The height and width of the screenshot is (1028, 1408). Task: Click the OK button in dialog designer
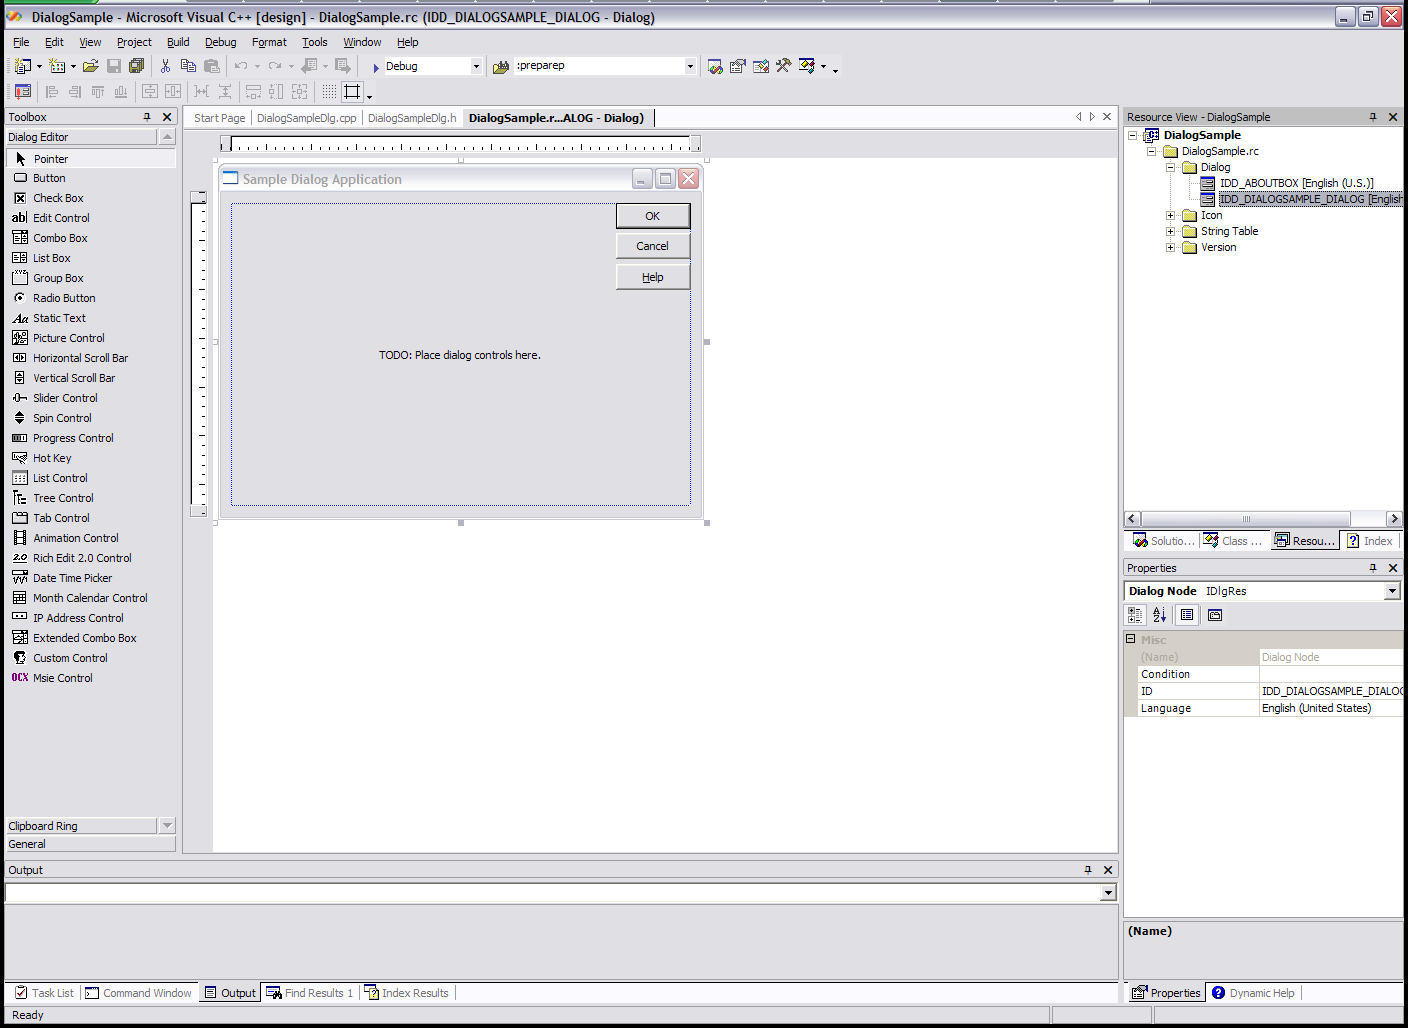653,216
